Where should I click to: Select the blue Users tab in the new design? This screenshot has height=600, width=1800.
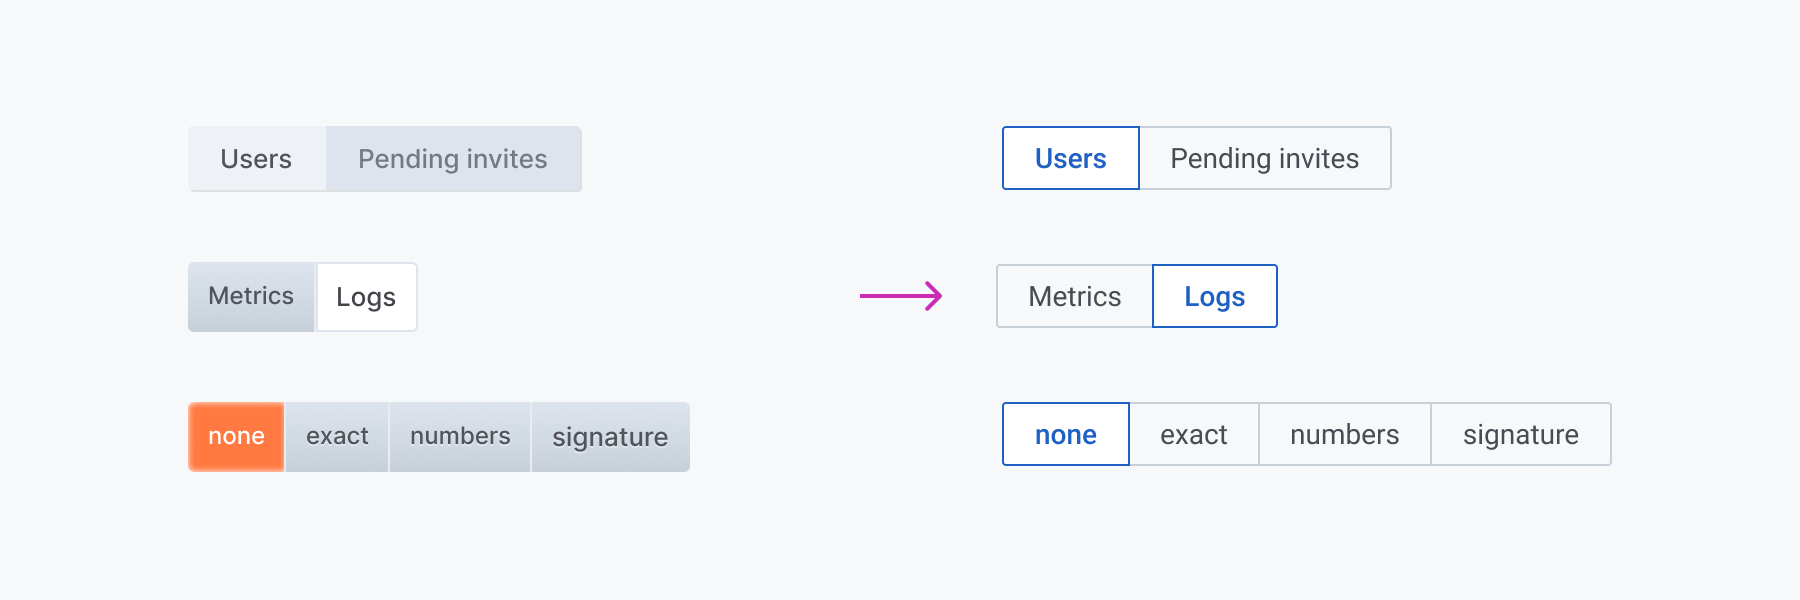[x=1069, y=158]
